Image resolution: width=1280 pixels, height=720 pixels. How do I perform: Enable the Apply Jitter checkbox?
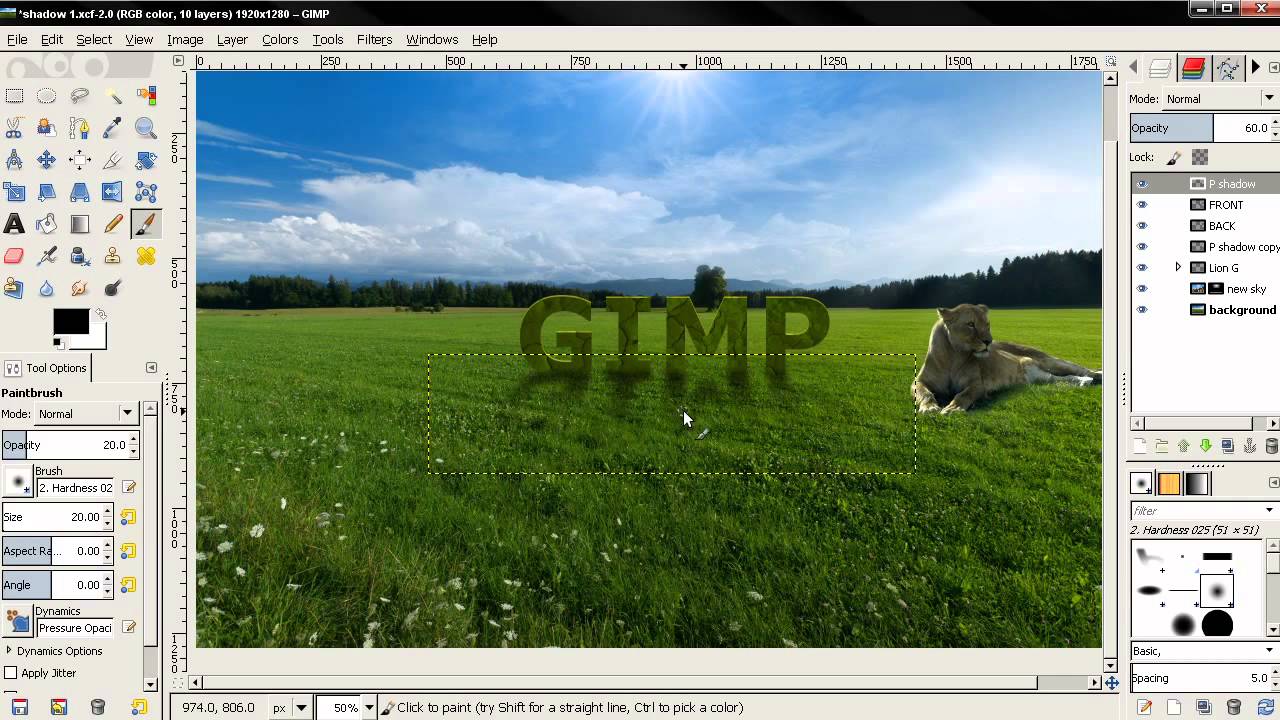[x=11, y=673]
